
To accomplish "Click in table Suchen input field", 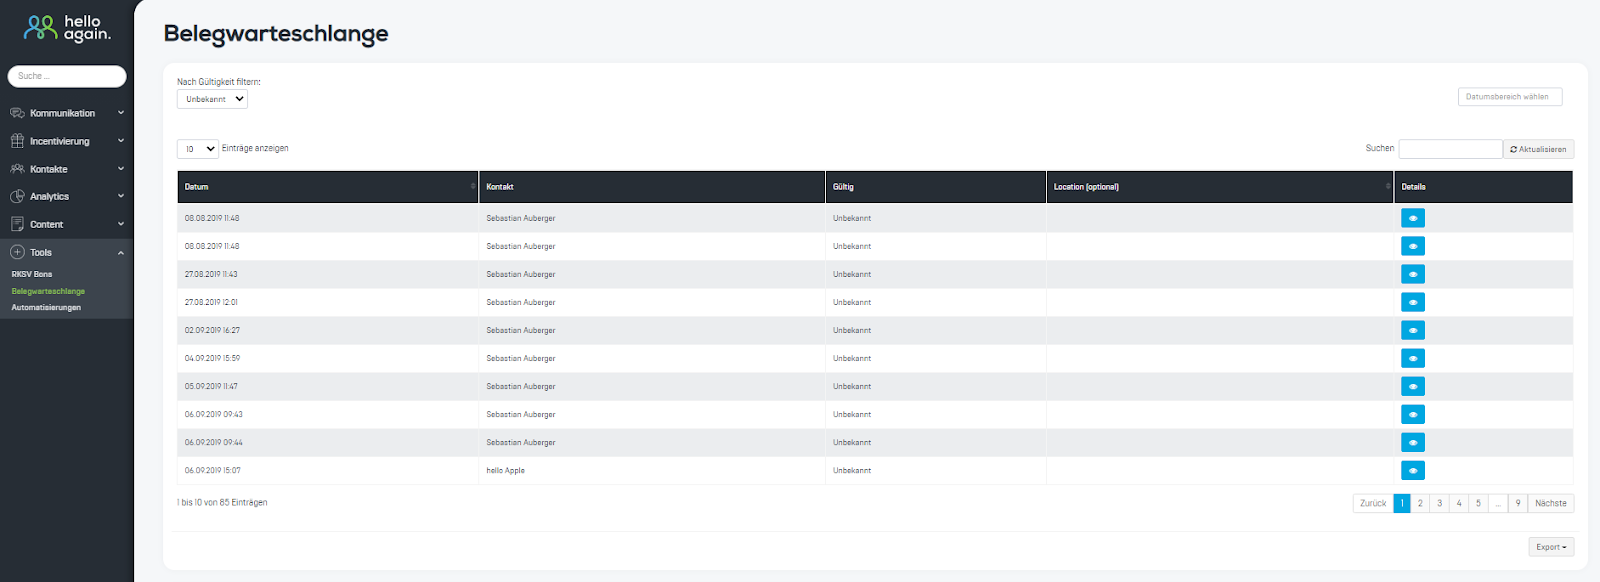I will tap(1450, 149).
